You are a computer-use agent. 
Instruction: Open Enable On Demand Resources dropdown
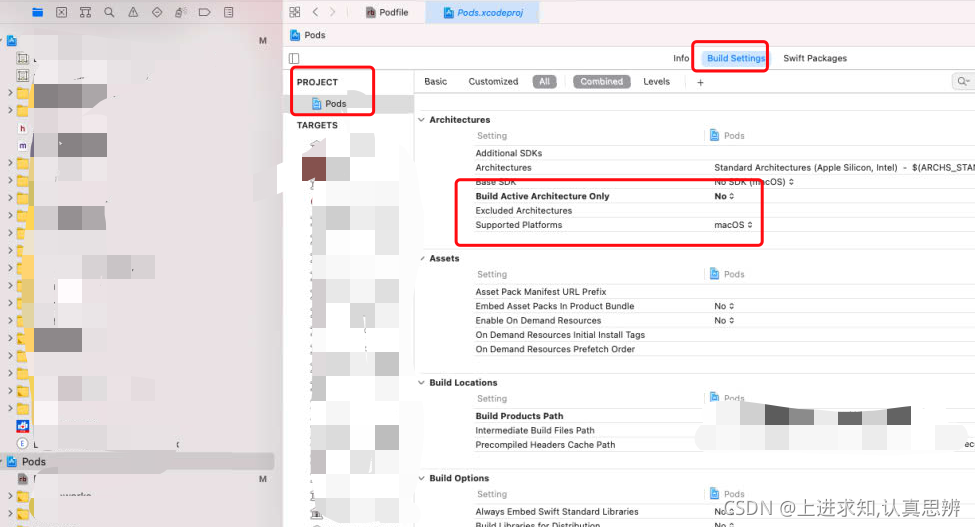point(724,320)
